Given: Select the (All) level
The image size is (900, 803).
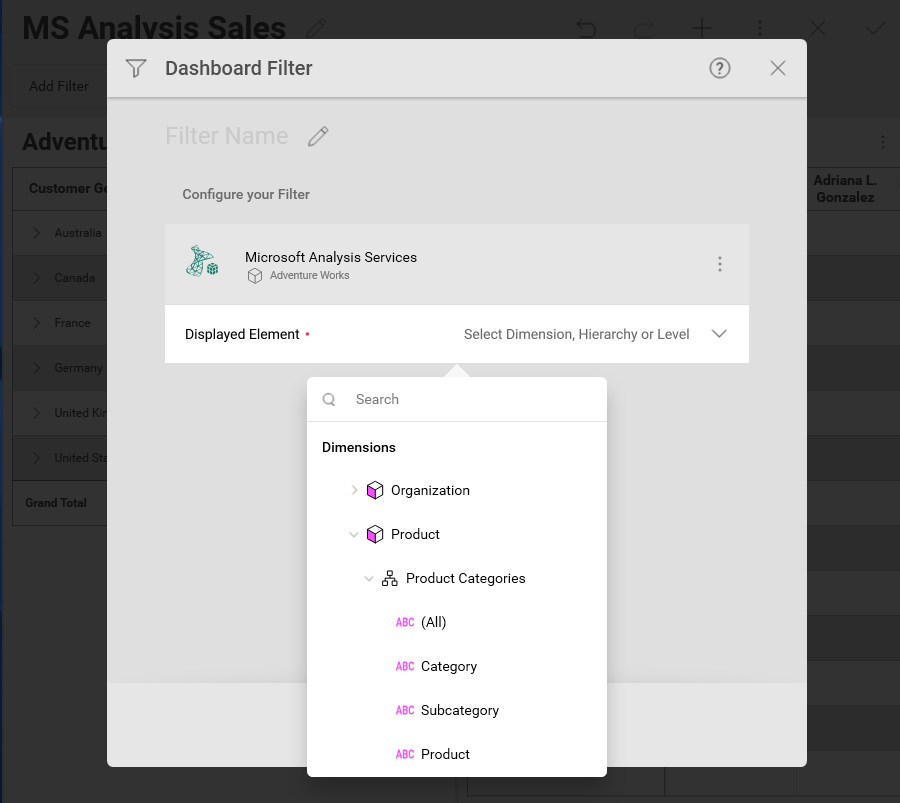Looking at the screenshot, I should [x=433, y=622].
